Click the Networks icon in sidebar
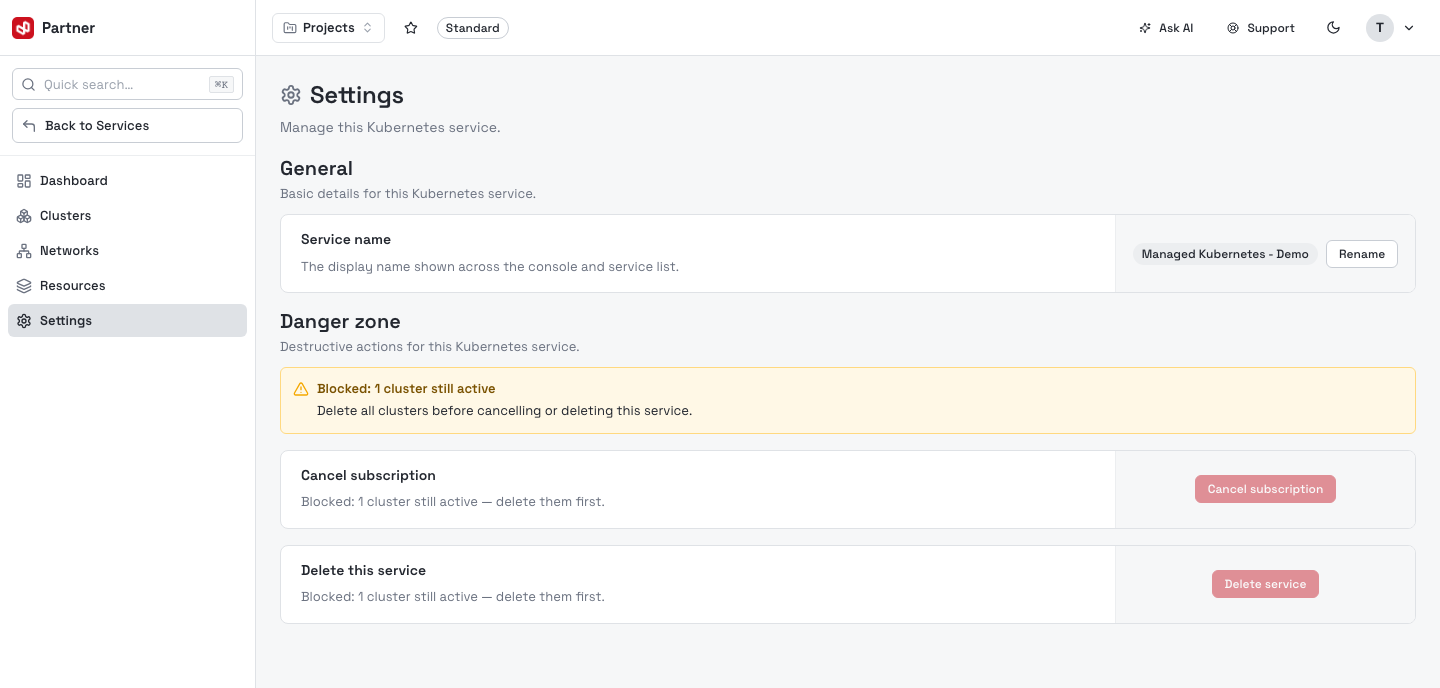The image size is (1440, 688). (x=24, y=251)
